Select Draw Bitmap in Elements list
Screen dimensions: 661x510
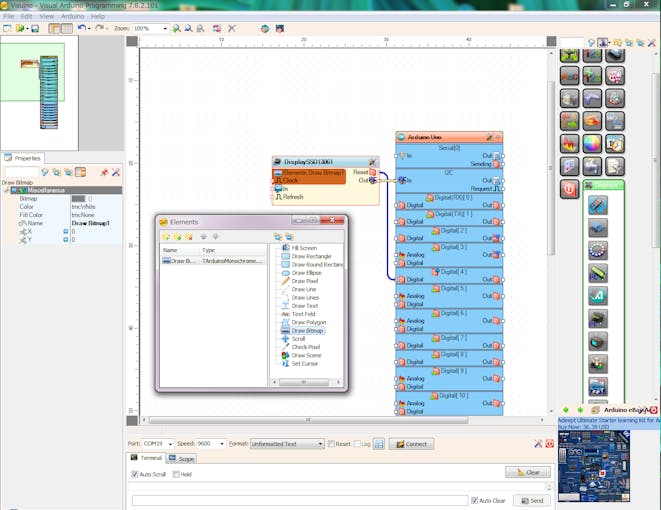[x=307, y=330]
